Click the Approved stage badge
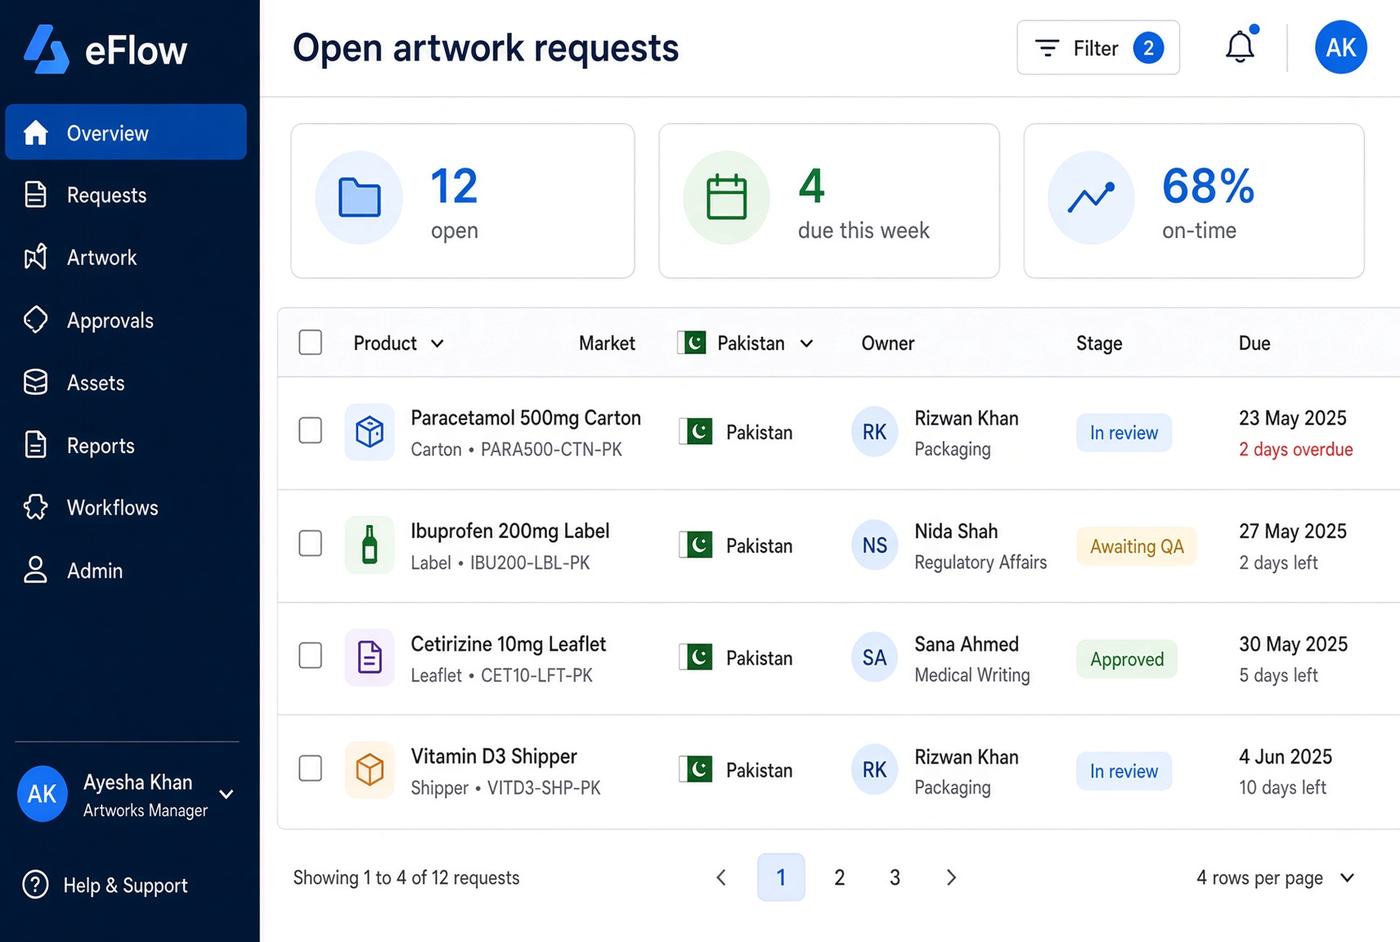The width and height of the screenshot is (1400, 942). point(1127,659)
